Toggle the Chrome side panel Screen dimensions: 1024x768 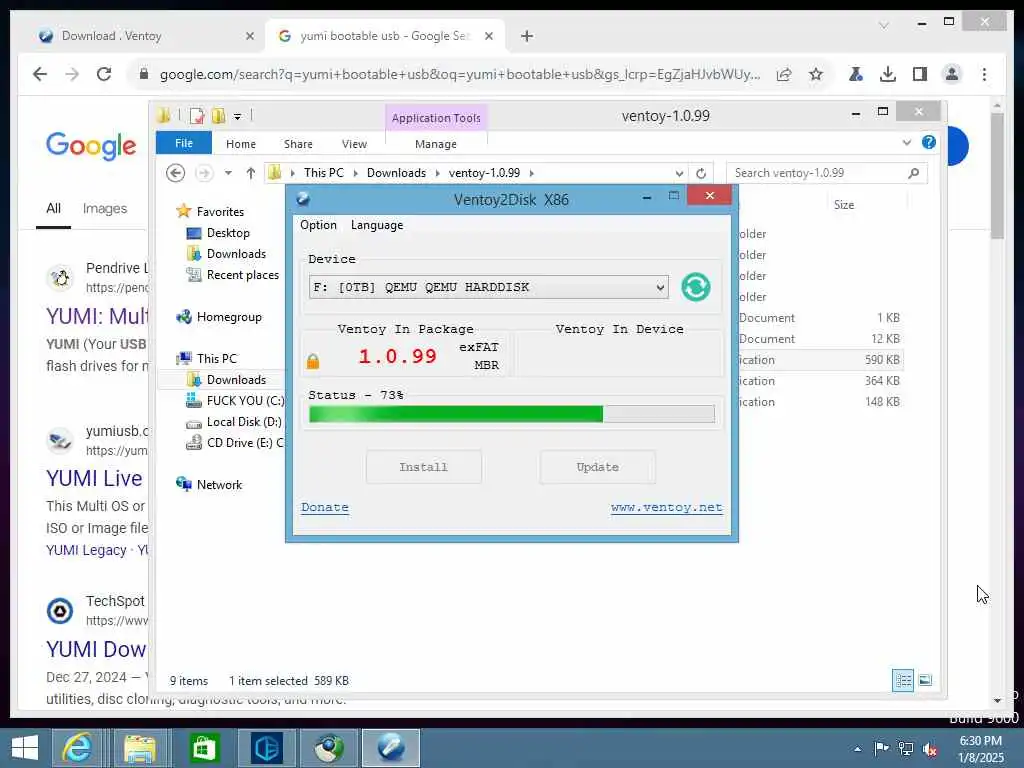tap(920, 74)
